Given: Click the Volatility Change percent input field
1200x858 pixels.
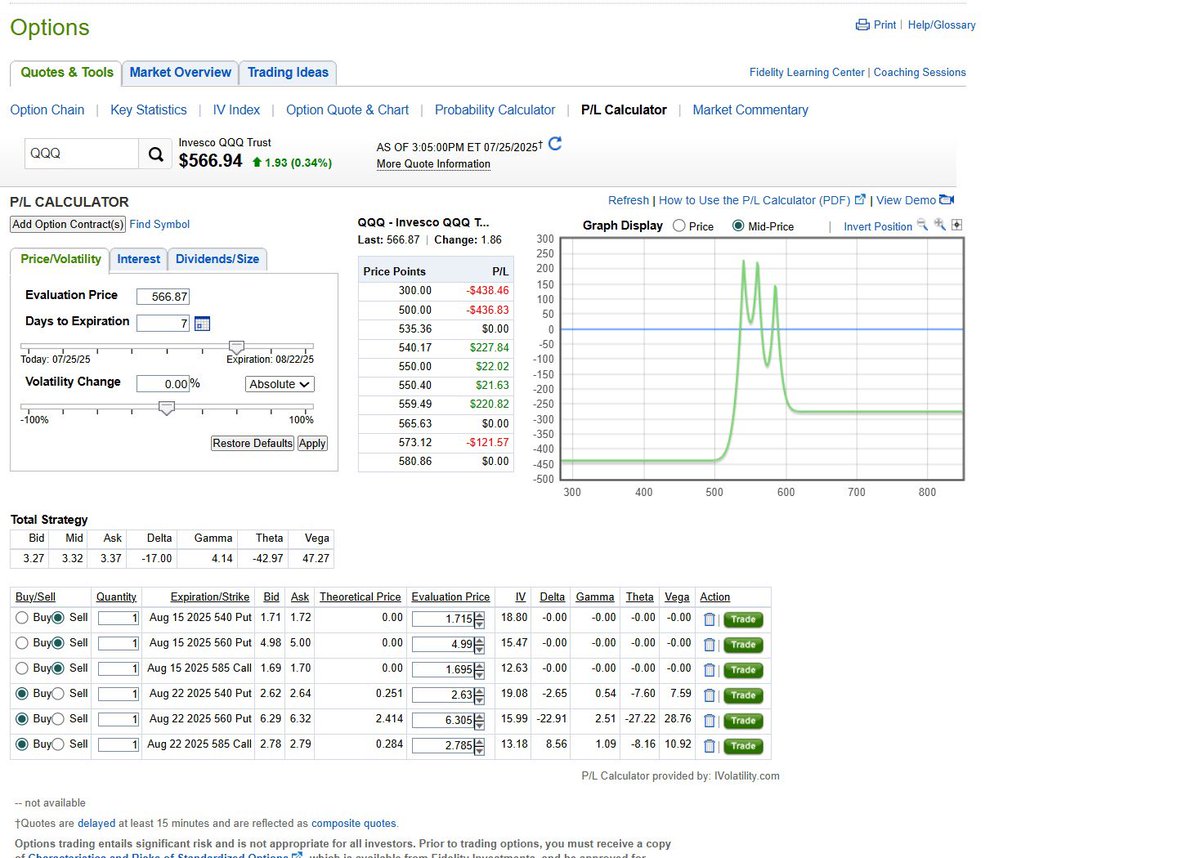Looking at the screenshot, I should pyautogui.click(x=163, y=384).
